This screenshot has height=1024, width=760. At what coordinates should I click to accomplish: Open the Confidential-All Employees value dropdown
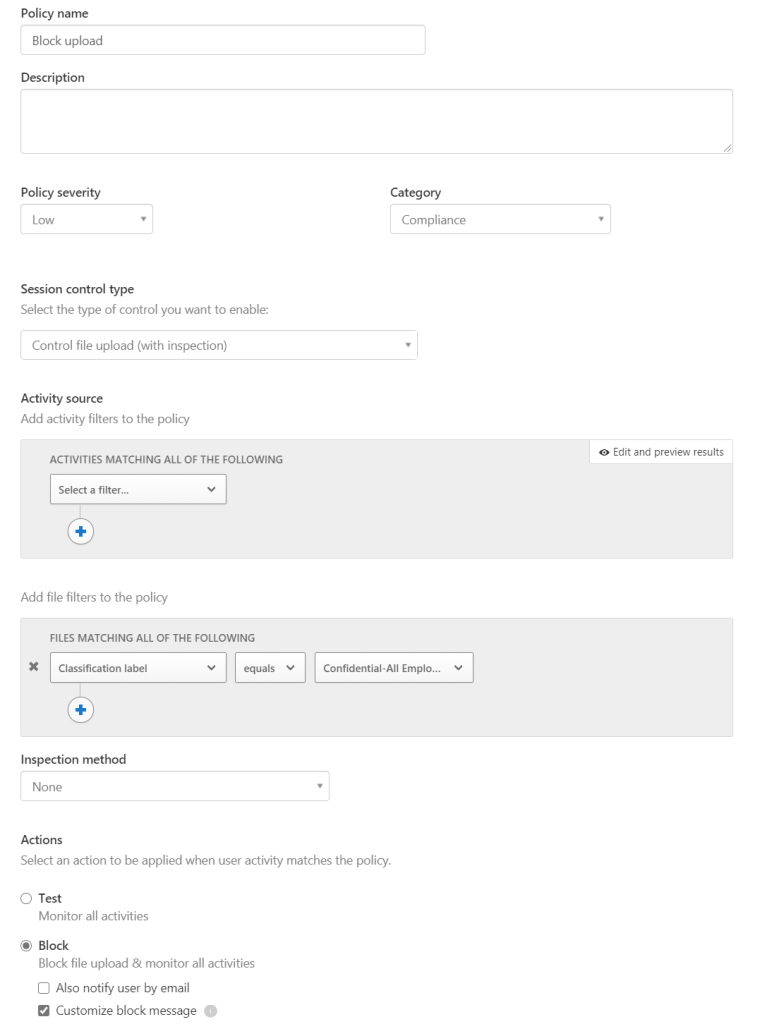(x=394, y=668)
